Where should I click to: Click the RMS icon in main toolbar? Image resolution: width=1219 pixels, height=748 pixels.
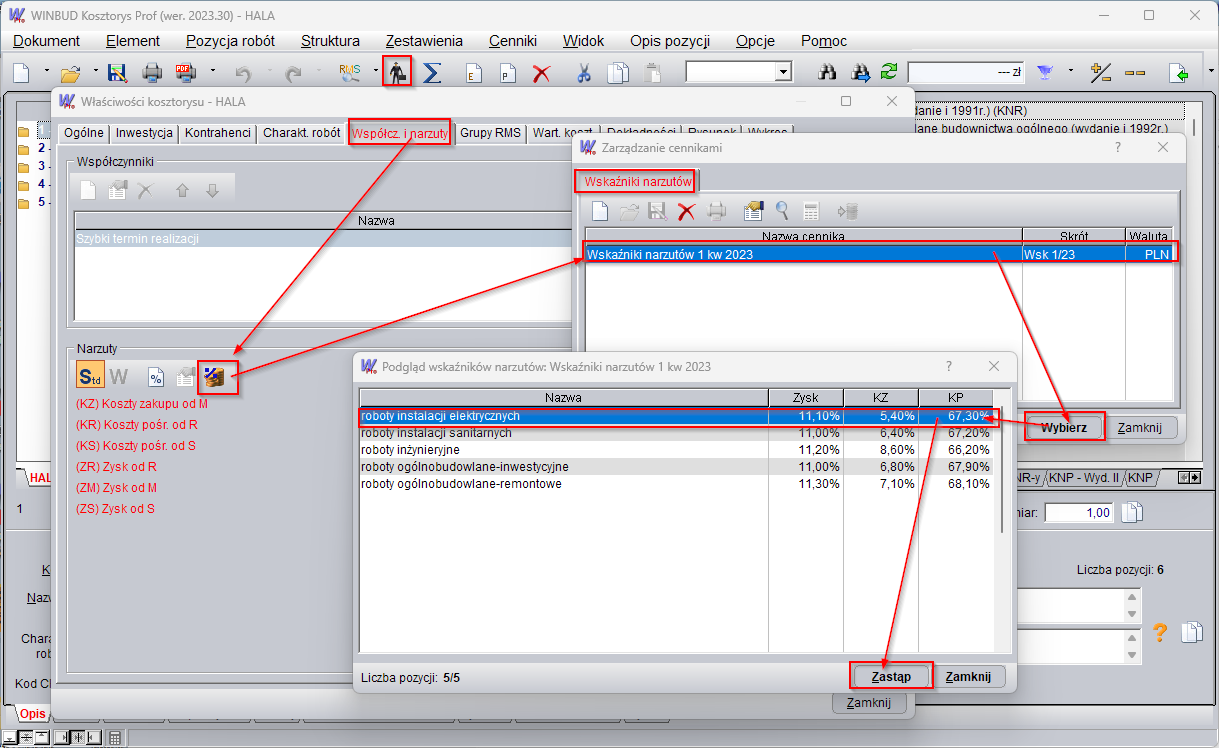pos(349,73)
